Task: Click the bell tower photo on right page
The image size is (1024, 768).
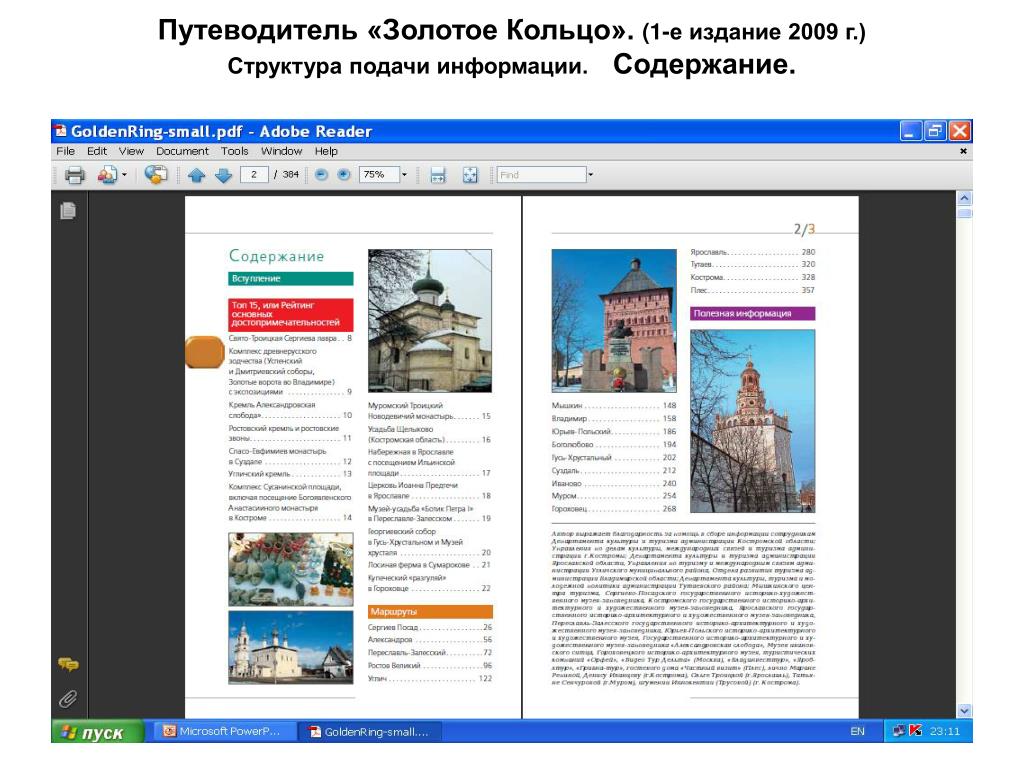Action: click(752, 421)
